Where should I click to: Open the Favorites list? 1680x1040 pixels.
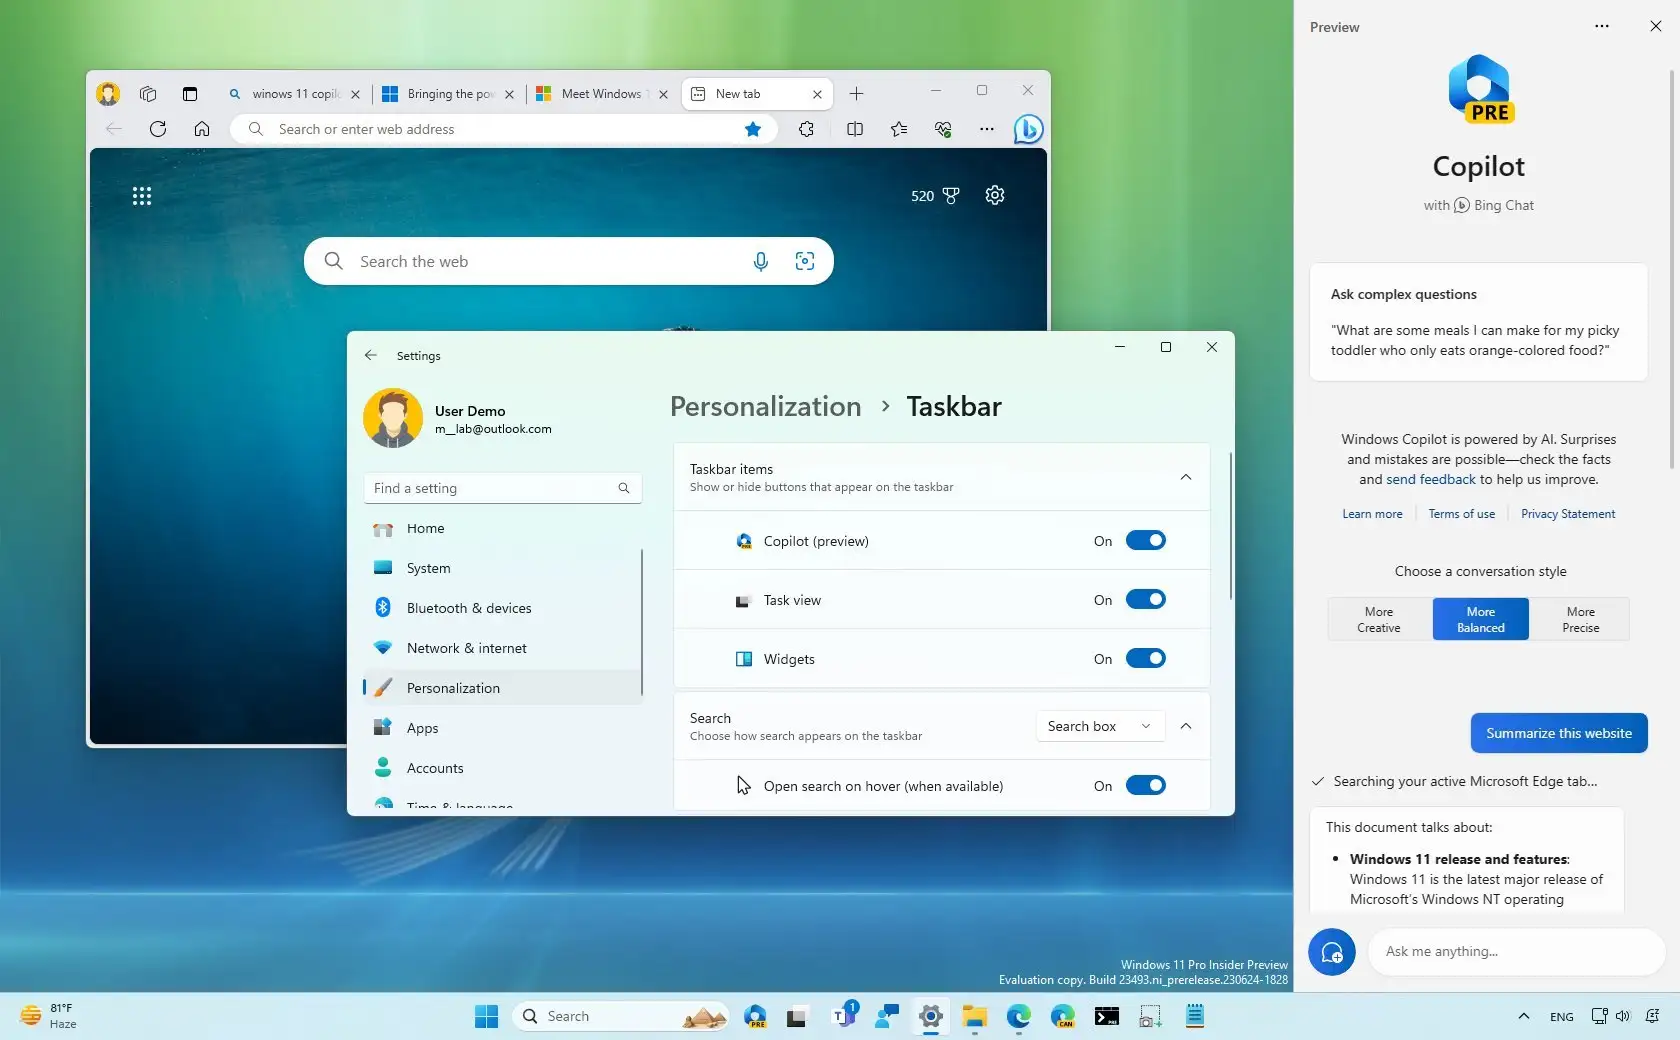tap(898, 129)
